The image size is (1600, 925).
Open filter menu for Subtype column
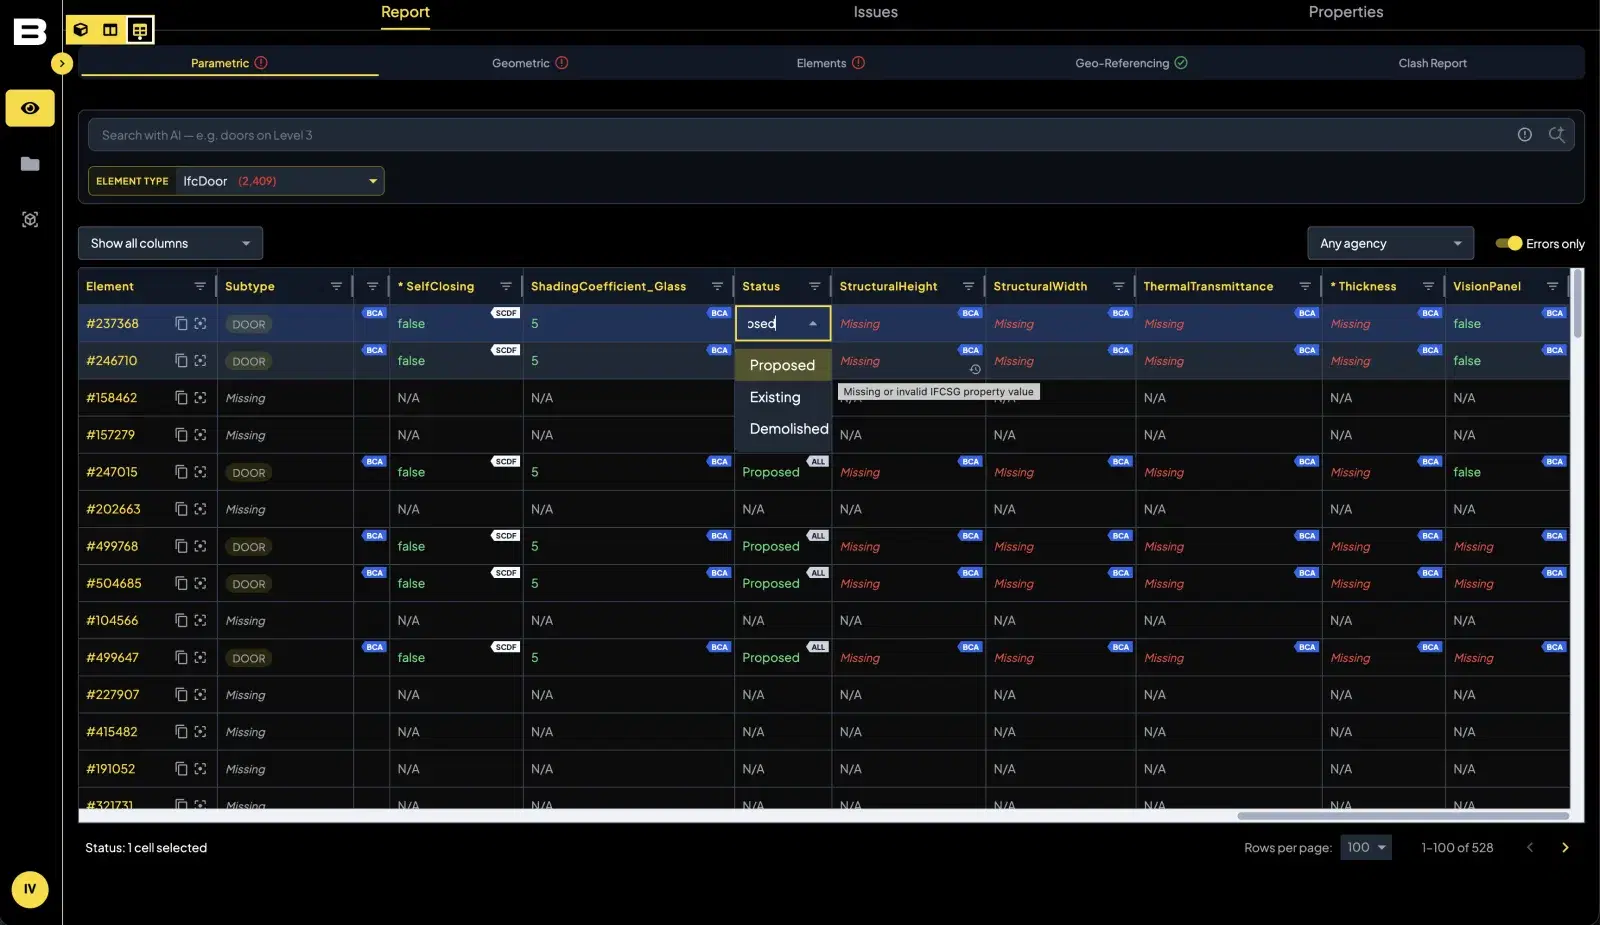pyautogui.click(x=336, y=286)
